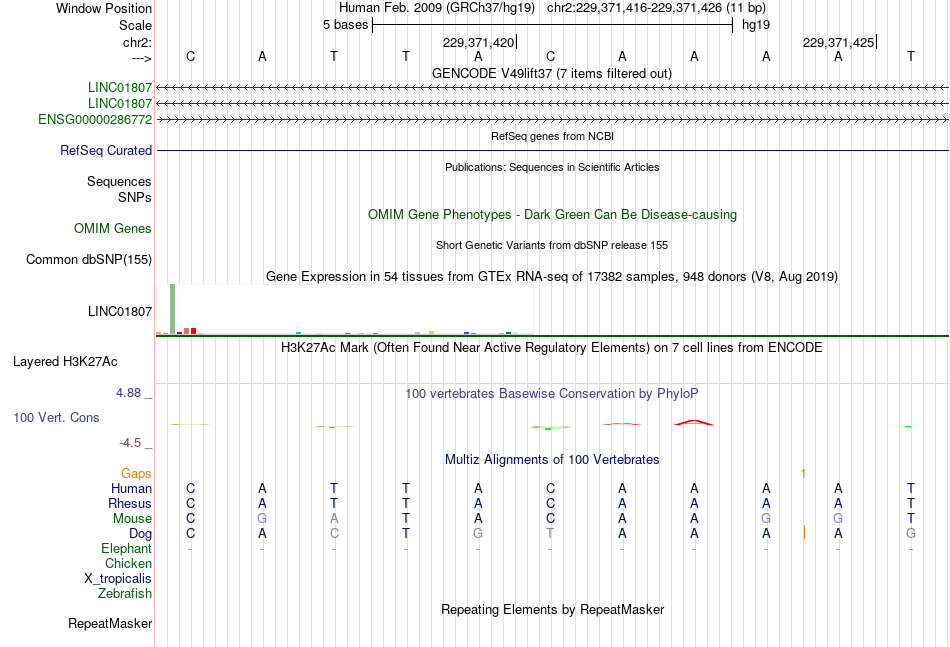Click the orange gap count 1
This screenshot has height=647, width=950.
[803, 474]
